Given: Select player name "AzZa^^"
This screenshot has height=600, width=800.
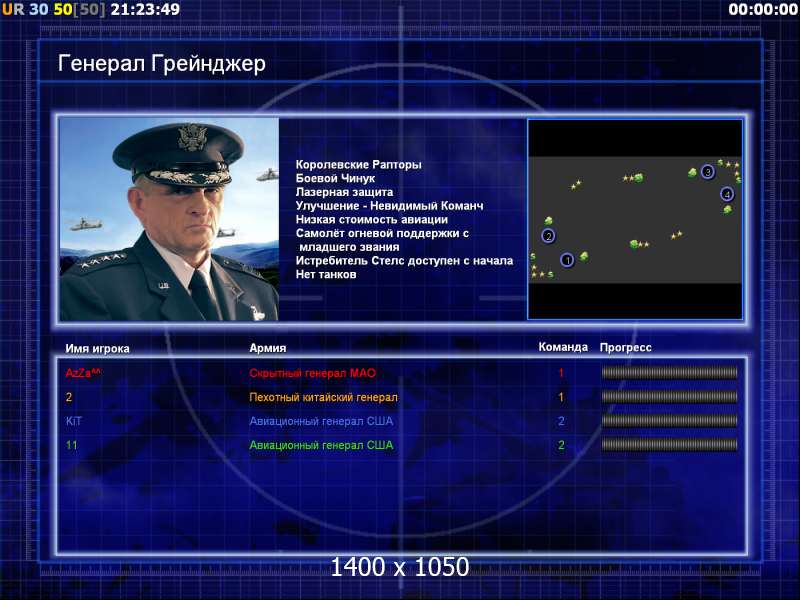Looking at the screenshot, I should click(83, 373).
